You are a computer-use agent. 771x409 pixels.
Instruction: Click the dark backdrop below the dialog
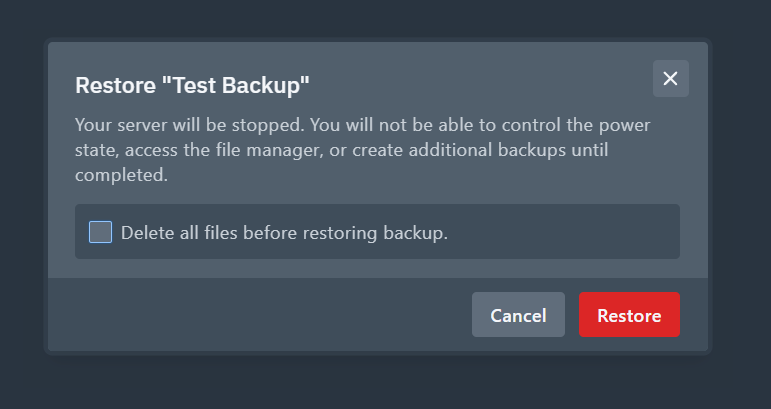385,385
